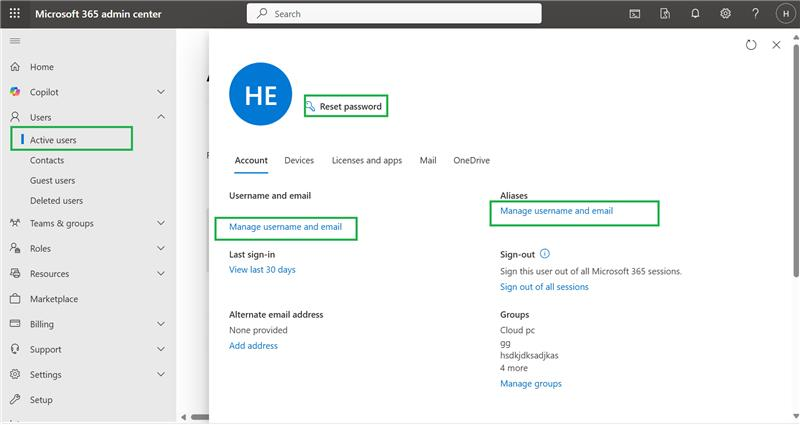Open notifications bell icon
800x425 pixels.
tap(695, 14)
